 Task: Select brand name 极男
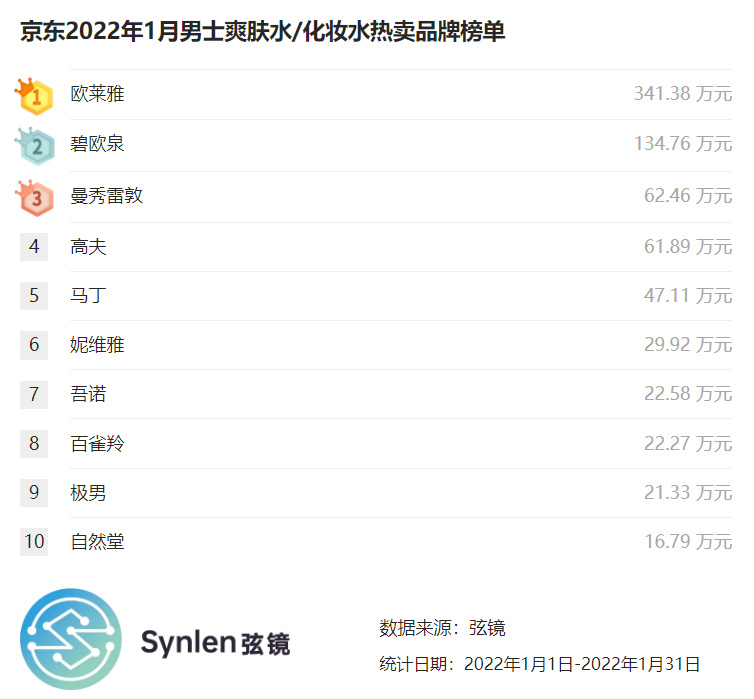(x=88, y=493)
